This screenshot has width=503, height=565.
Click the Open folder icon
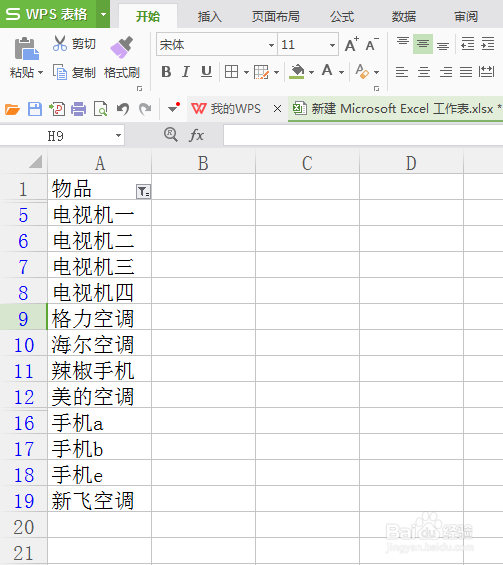[x=12, y=109]
